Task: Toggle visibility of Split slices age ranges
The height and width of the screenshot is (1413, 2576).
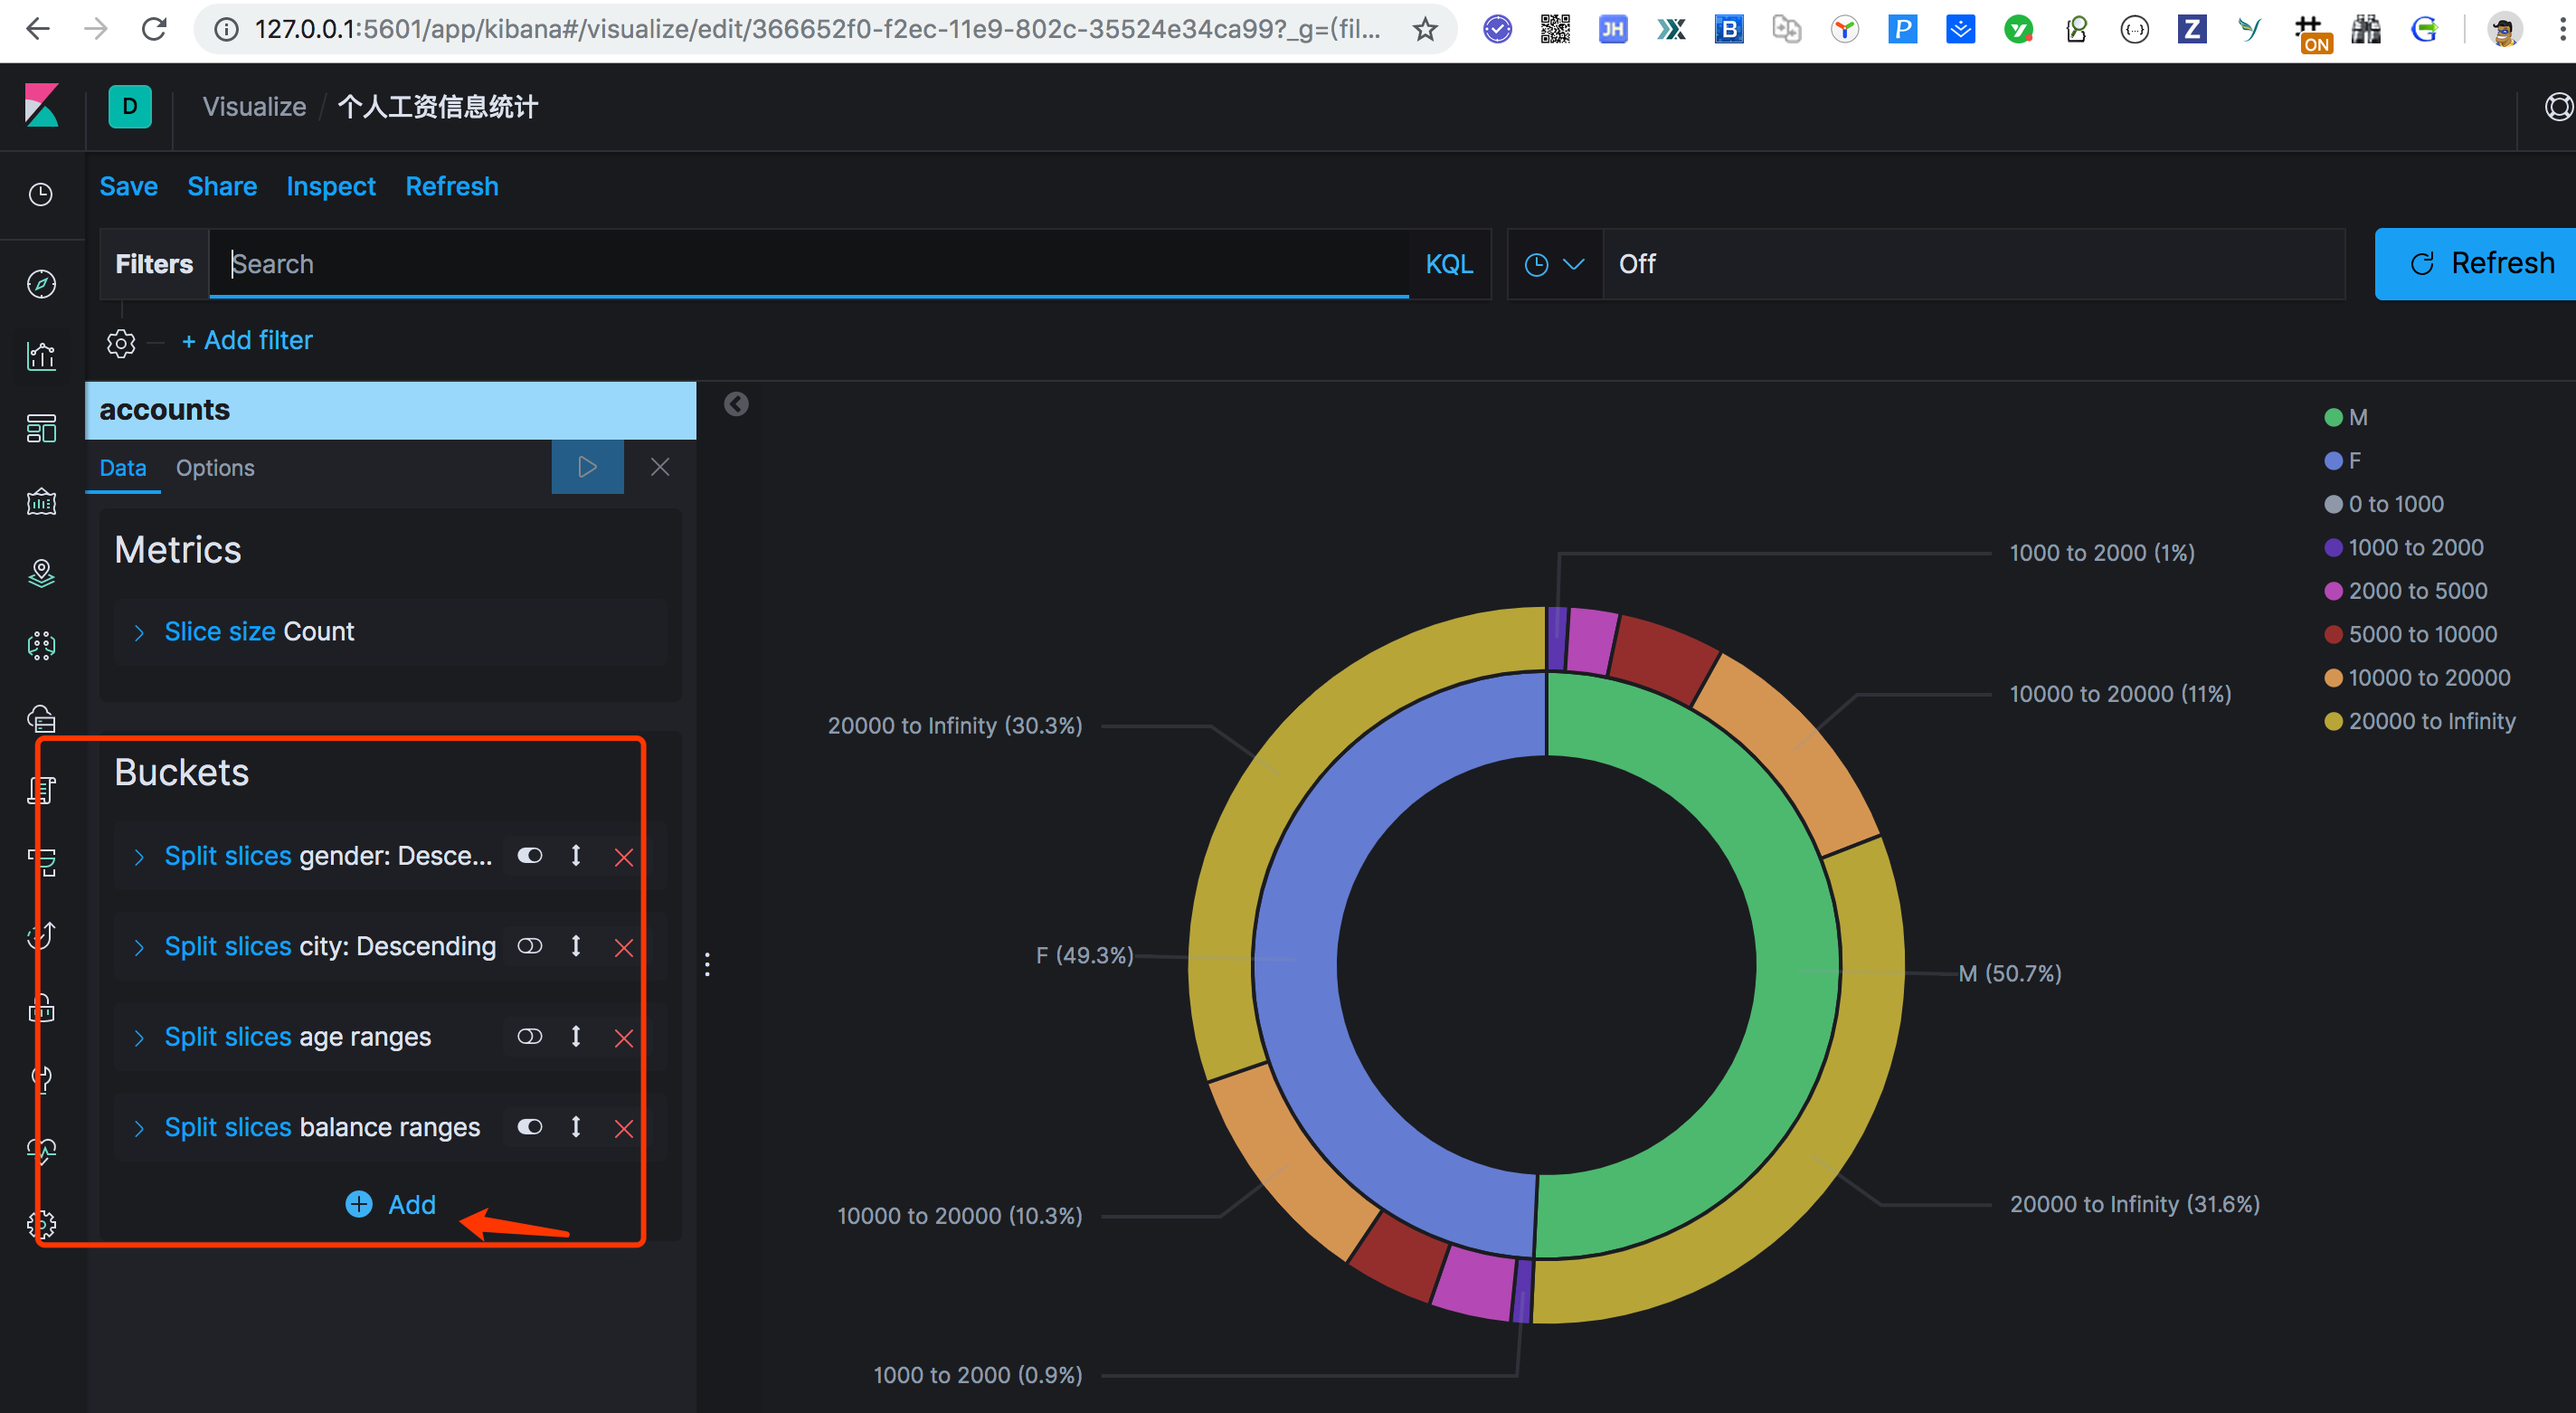Action: coord(531,1037)
